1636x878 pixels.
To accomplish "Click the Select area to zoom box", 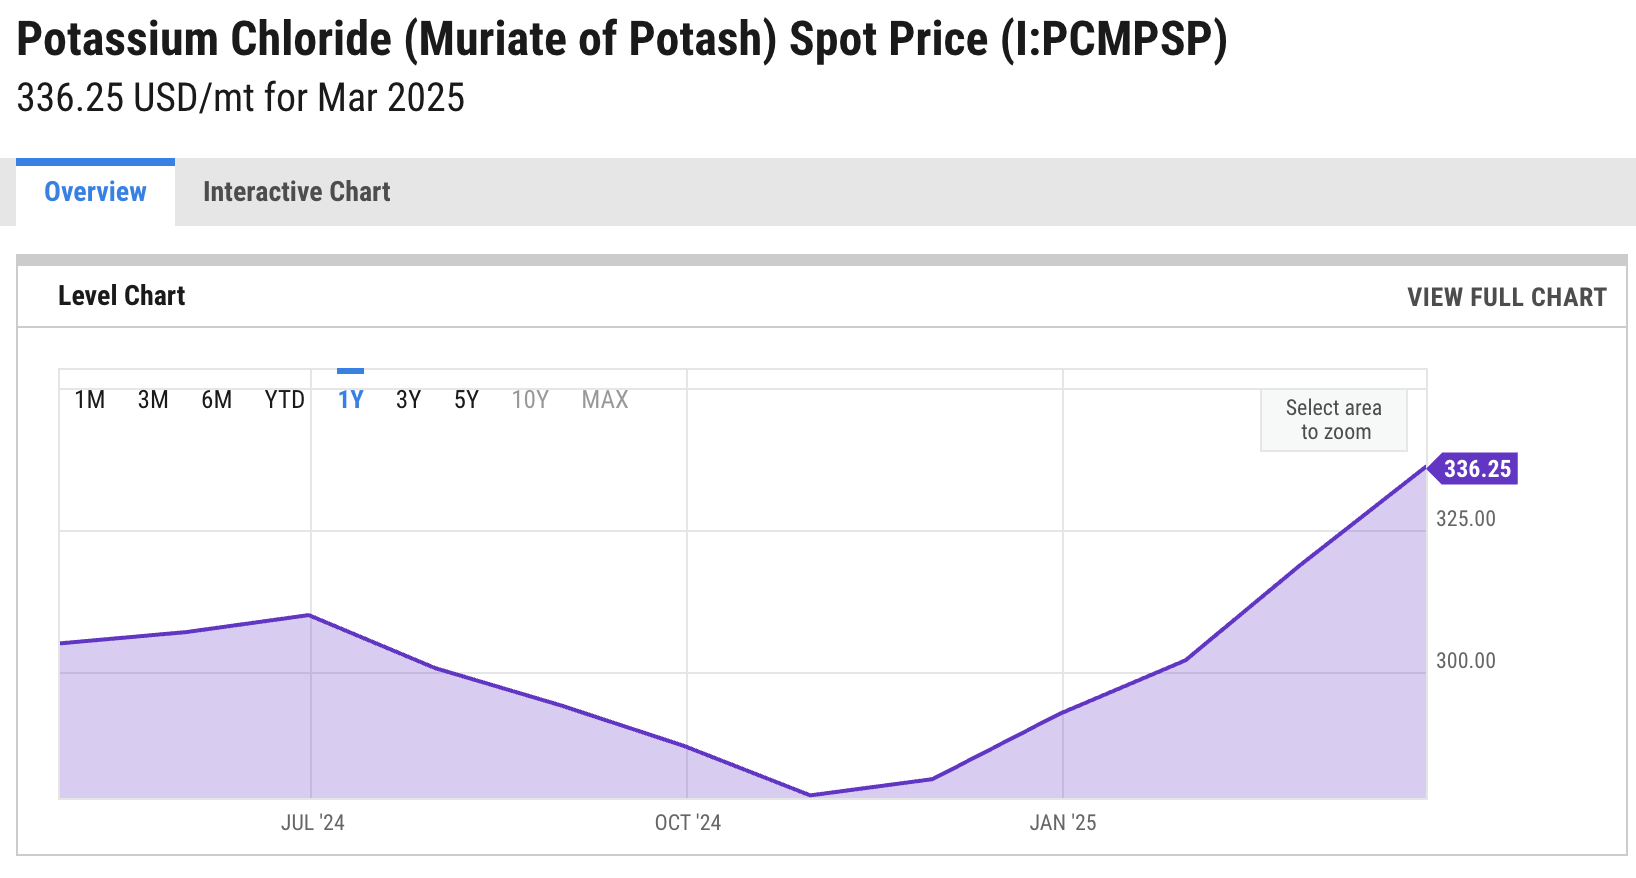I will [1334, 420].
